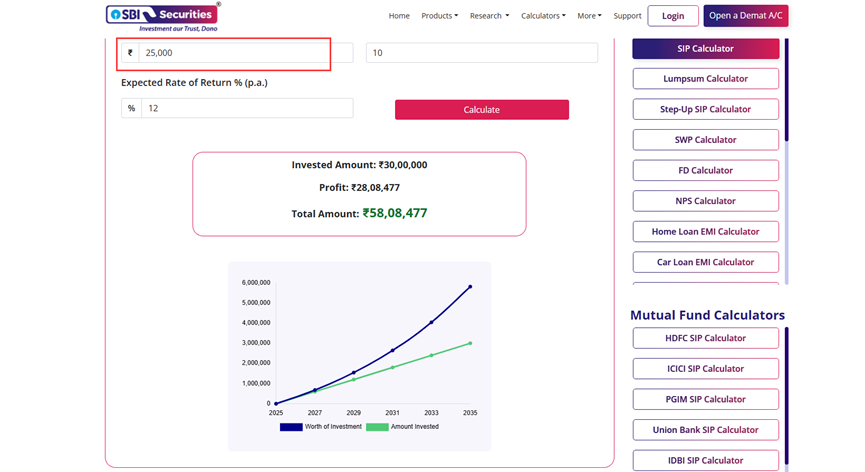Click the Total Amount value ₹58,08,477

click(x=395, y=213)
